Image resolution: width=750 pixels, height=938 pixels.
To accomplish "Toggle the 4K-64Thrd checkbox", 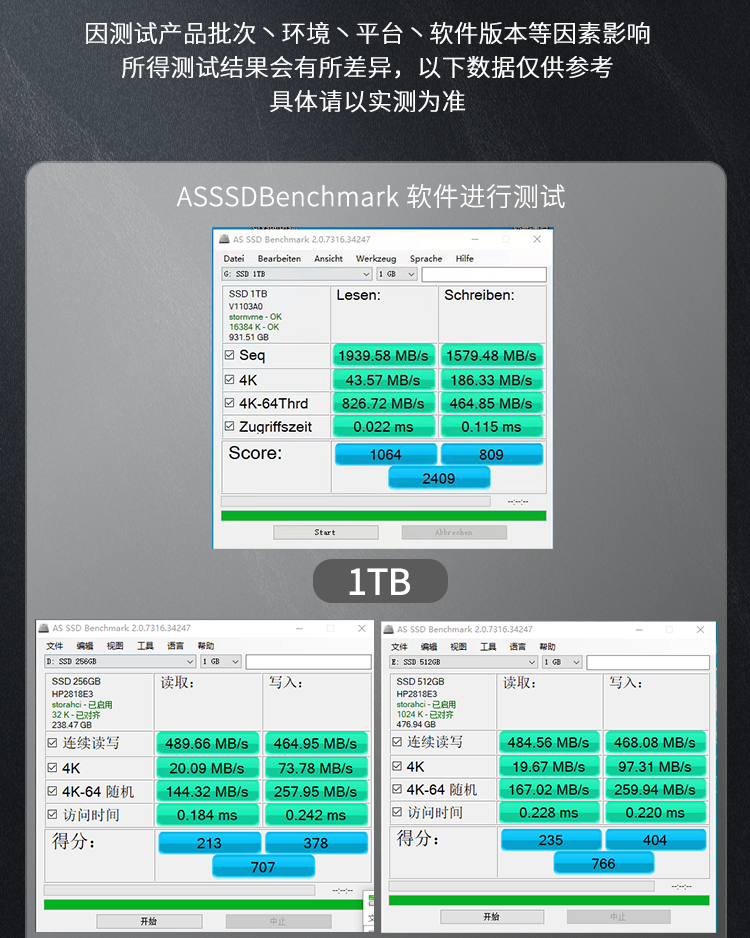I will 229,403.
